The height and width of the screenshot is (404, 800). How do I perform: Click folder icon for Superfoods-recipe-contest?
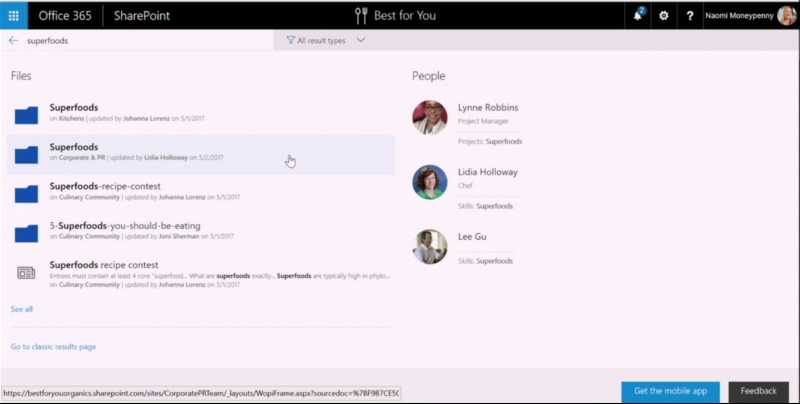(26, 194)
